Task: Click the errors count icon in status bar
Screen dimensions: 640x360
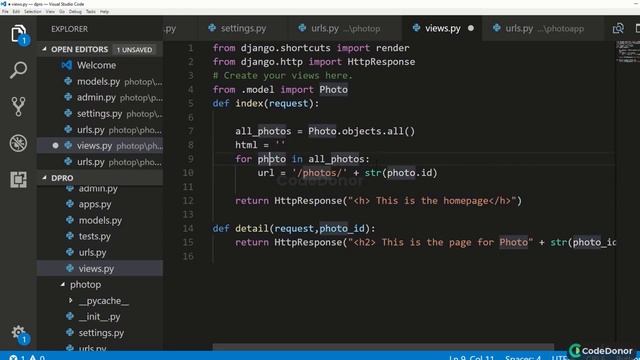Action: [x=13, y=358]
